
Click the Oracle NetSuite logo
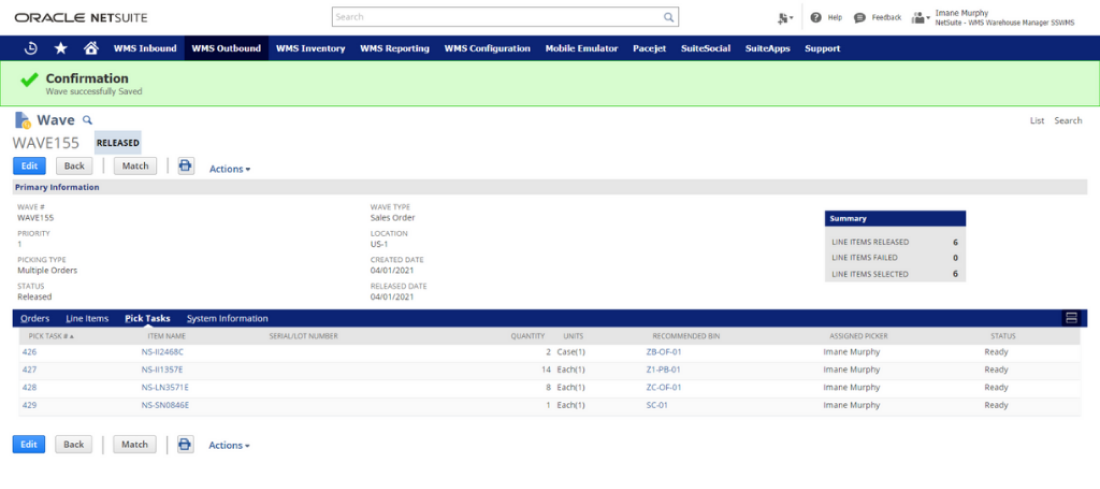tap(81, 18)
